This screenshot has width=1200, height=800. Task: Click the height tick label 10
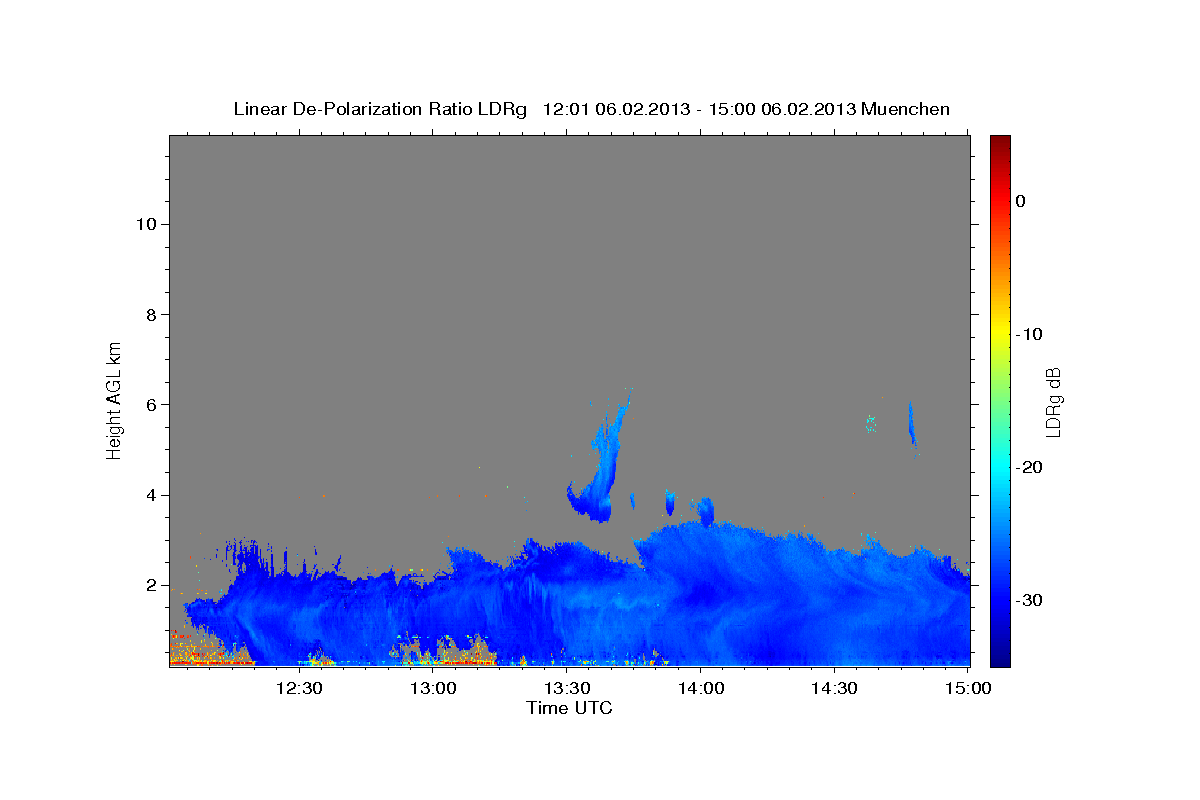click(x=145, y=224)
